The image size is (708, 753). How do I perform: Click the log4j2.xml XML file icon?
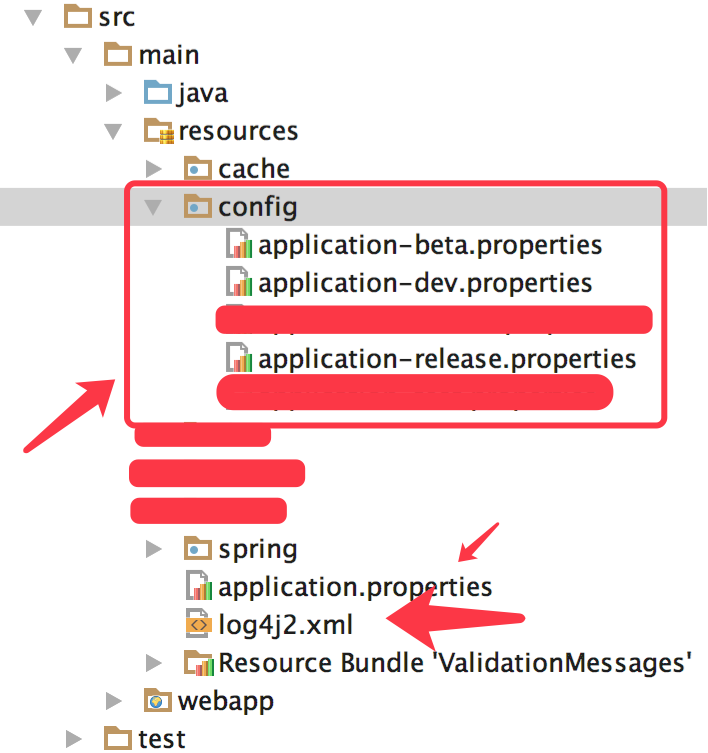tap(198, 624)
